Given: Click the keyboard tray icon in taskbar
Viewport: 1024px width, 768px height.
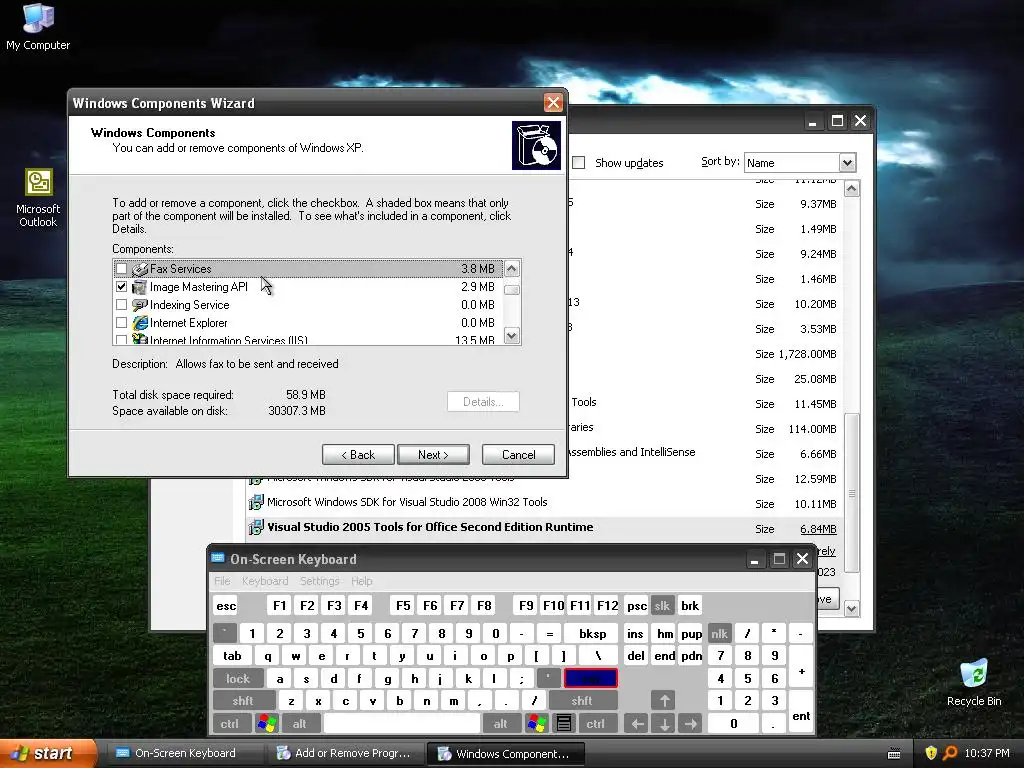Looking at the screenshot, I should pos(894,754).
